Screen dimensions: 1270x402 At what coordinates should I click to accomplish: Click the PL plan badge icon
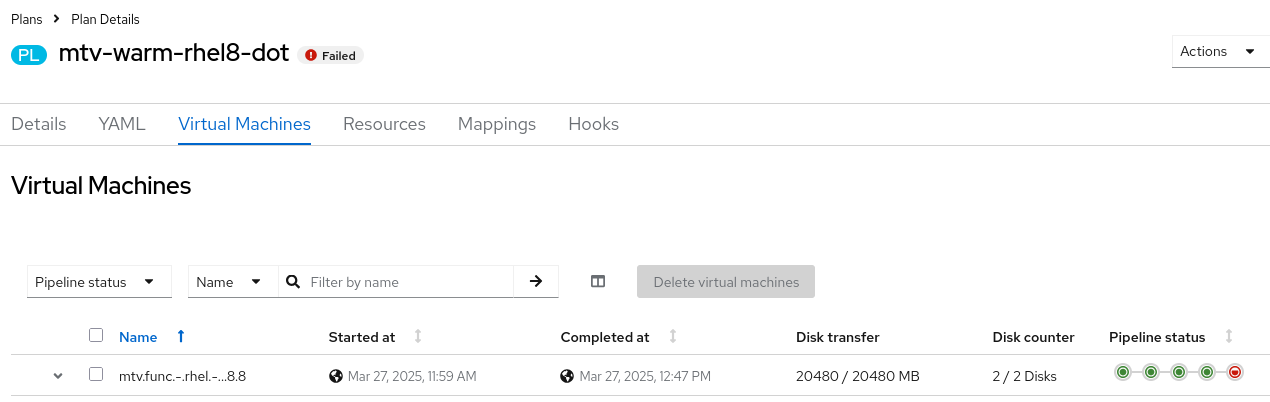click(x=29, y=55)
